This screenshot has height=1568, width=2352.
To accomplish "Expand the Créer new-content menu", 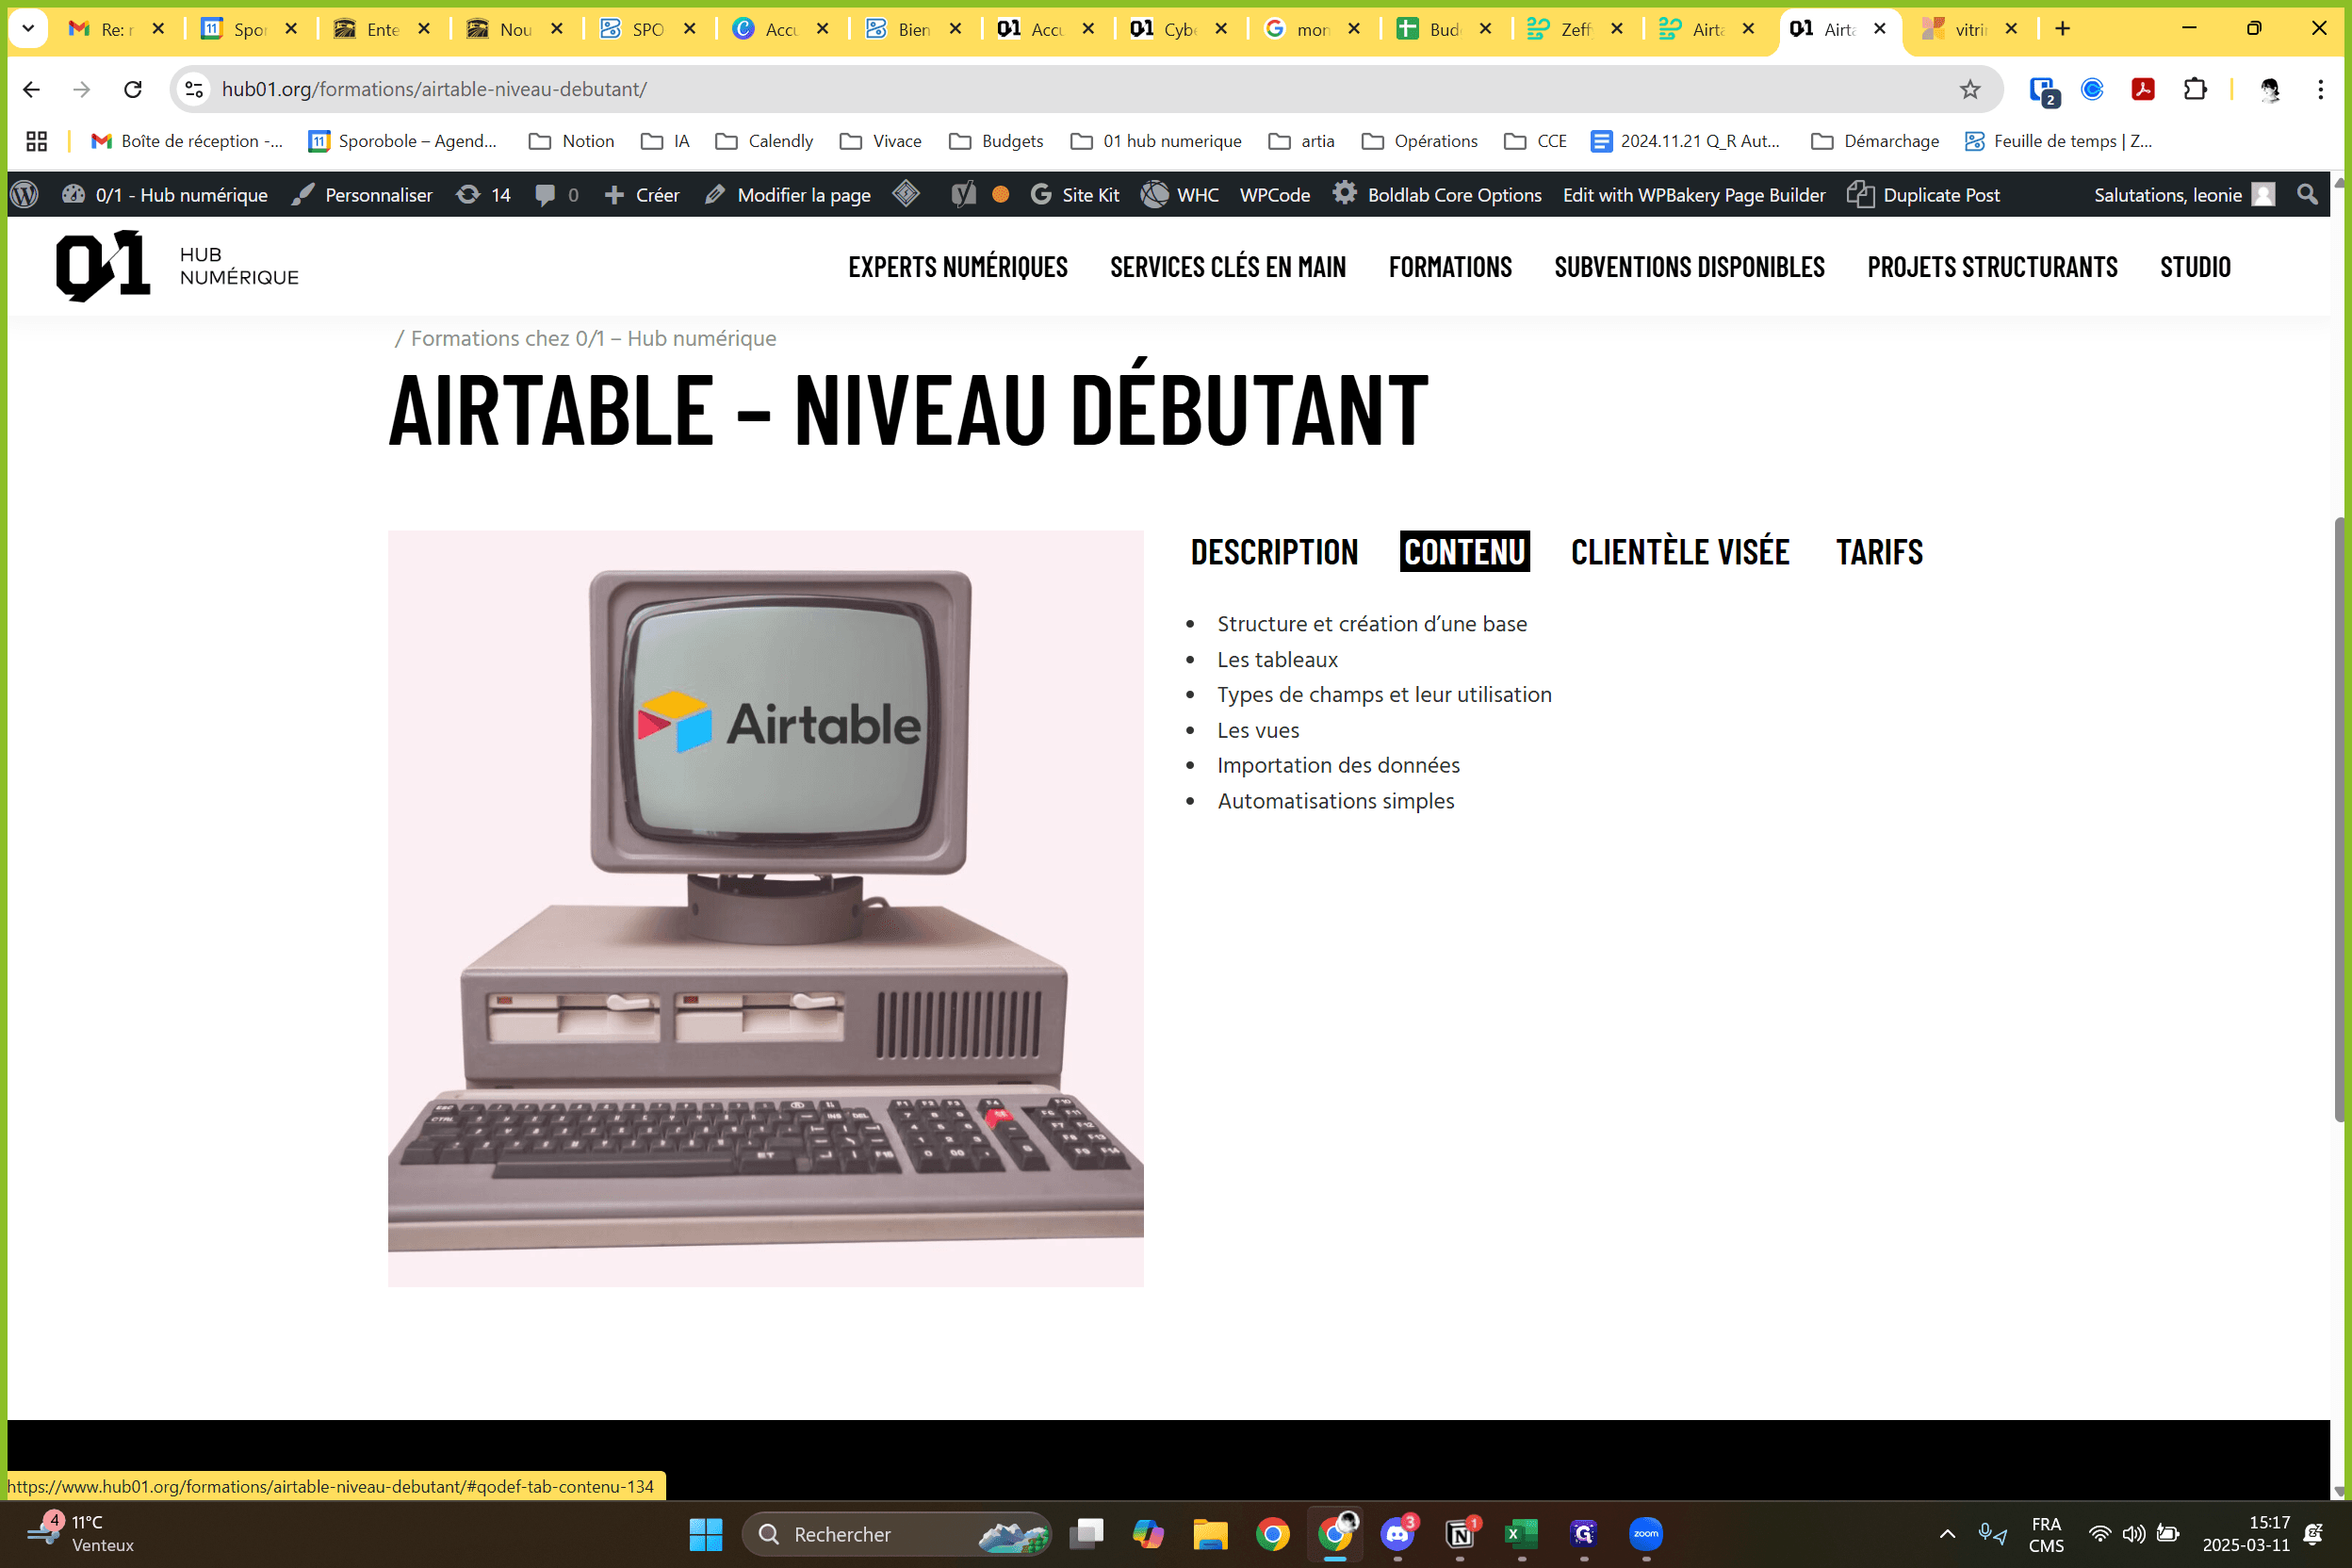I will [x=642, y=194].
